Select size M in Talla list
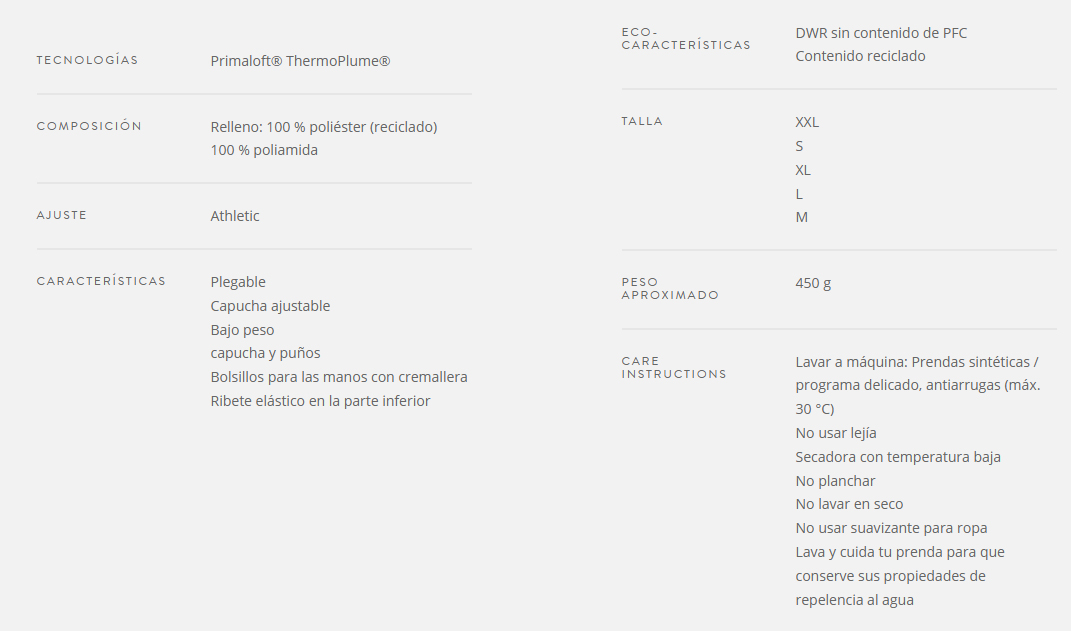 pyautogui.click(x=801, y=217)
